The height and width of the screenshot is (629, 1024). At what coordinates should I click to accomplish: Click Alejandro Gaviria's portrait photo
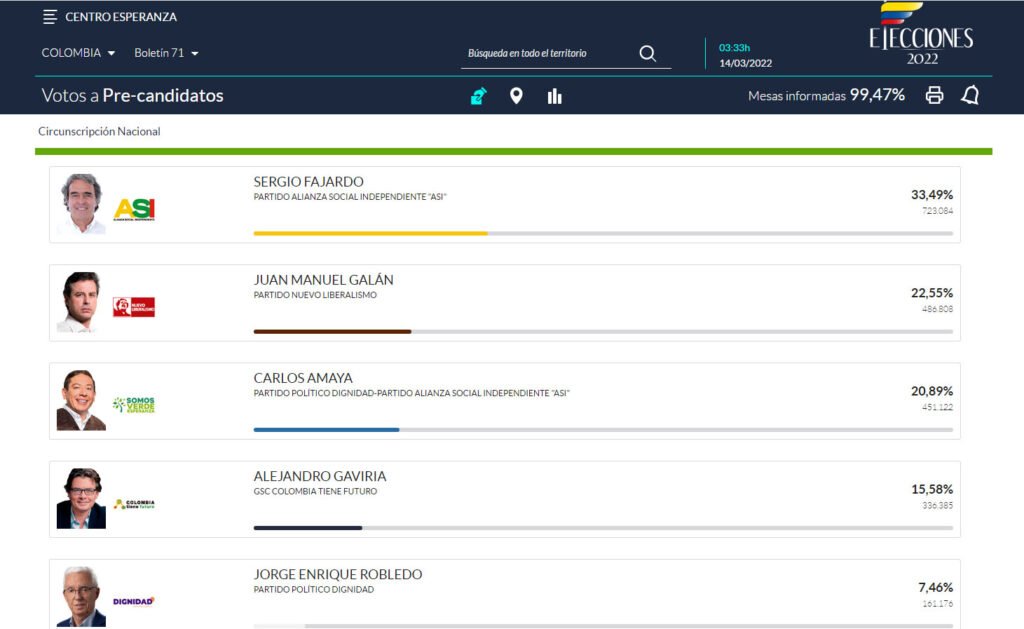81,498
